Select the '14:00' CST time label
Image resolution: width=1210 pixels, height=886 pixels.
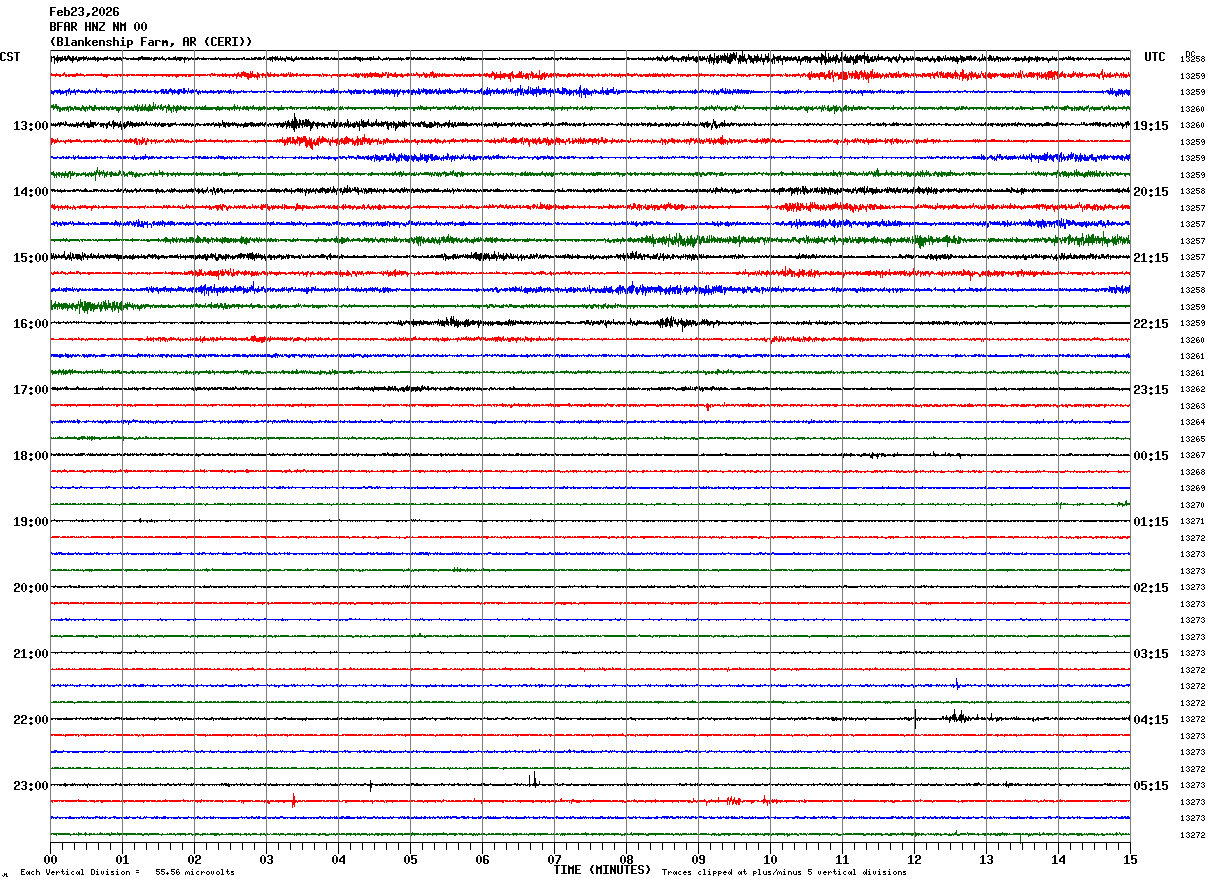click(x=30, y=192)
